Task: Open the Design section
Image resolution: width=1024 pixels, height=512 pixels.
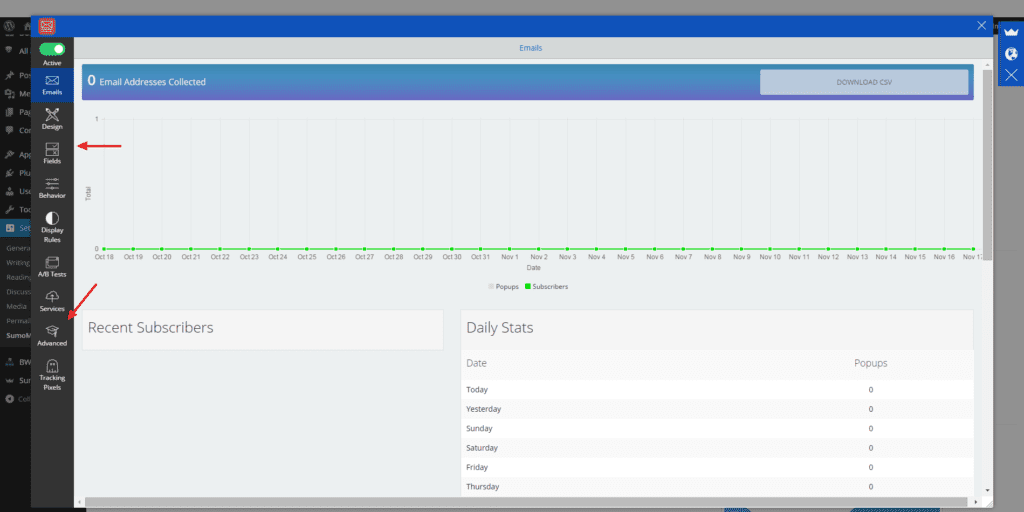Action: [x=52, y=119]
